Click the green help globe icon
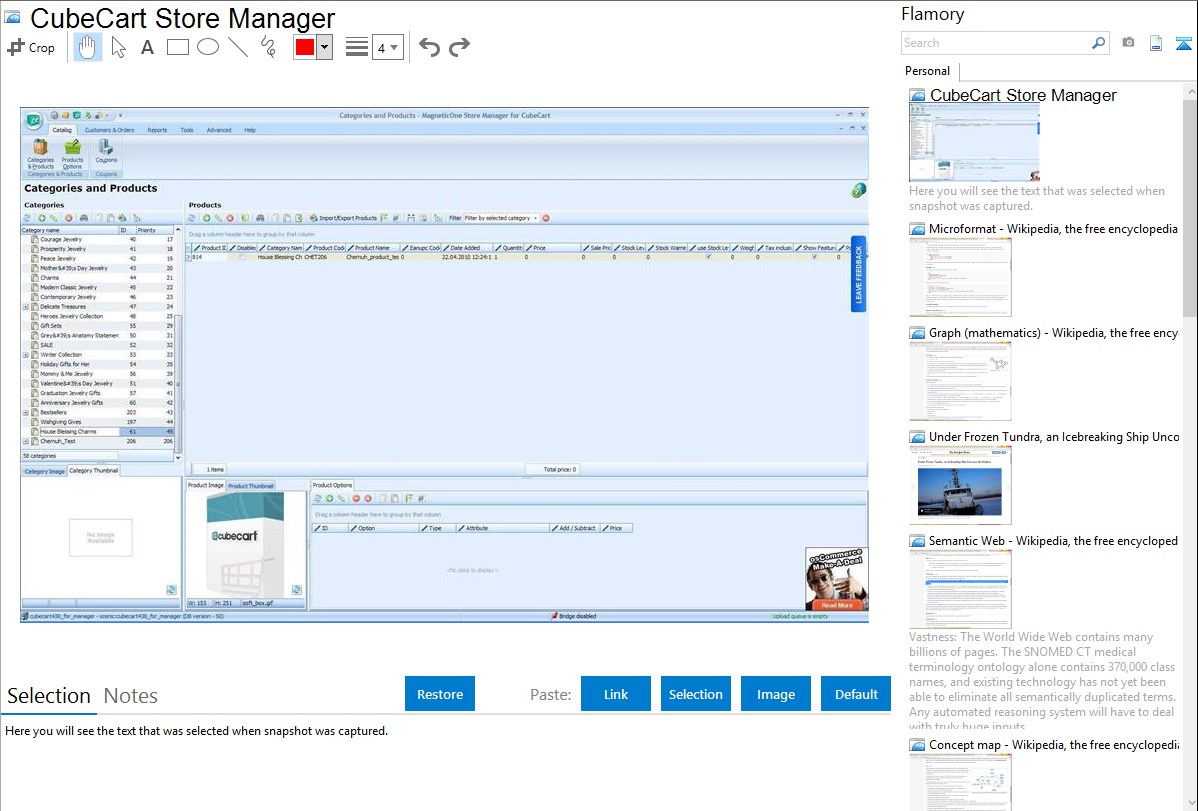Image resolution: width=1198 pixels, height=811 pixels. [x=859, y=190]
